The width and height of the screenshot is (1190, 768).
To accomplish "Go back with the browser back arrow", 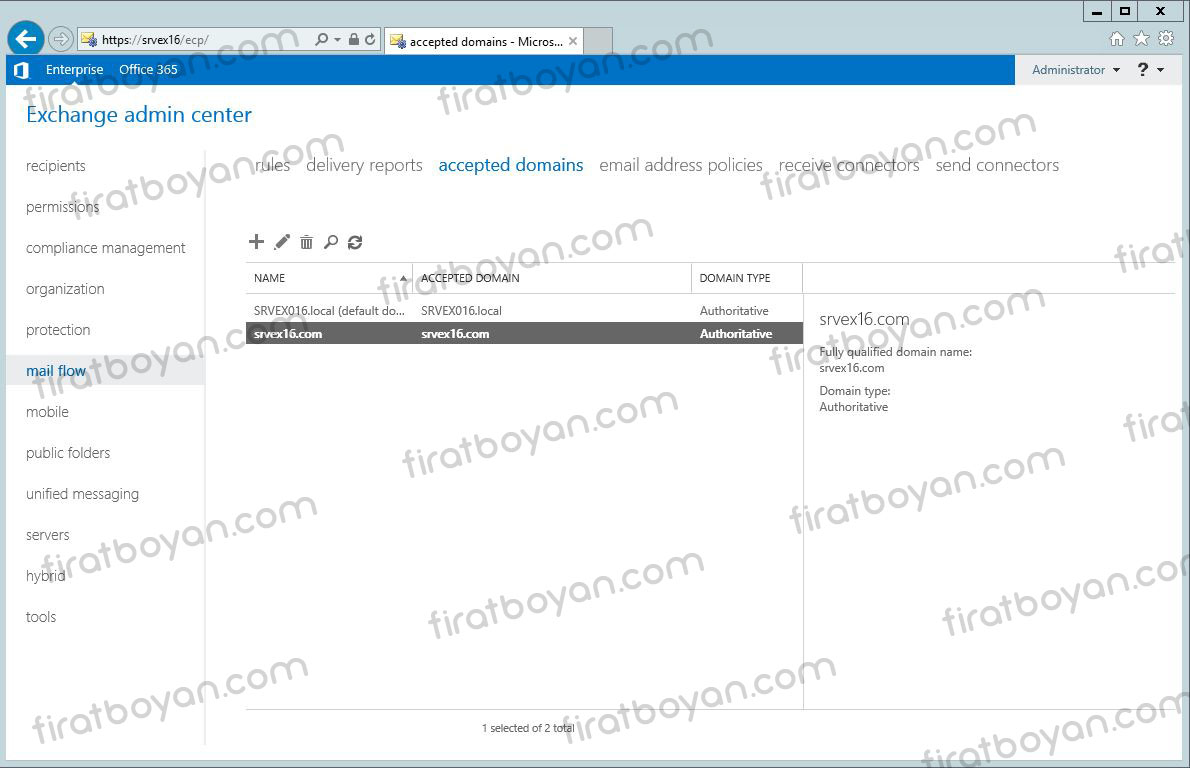I will (26, 38).
